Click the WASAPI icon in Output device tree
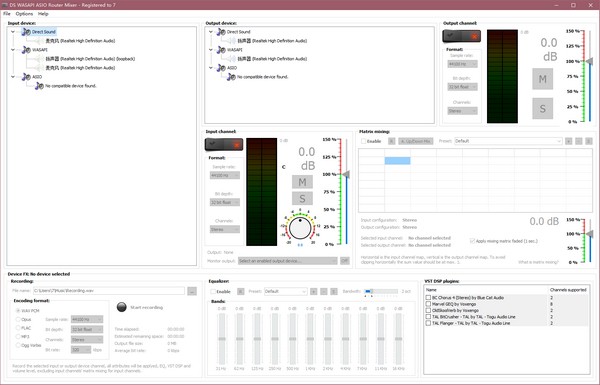The image size is (600, 385). [x=221, y=50]
